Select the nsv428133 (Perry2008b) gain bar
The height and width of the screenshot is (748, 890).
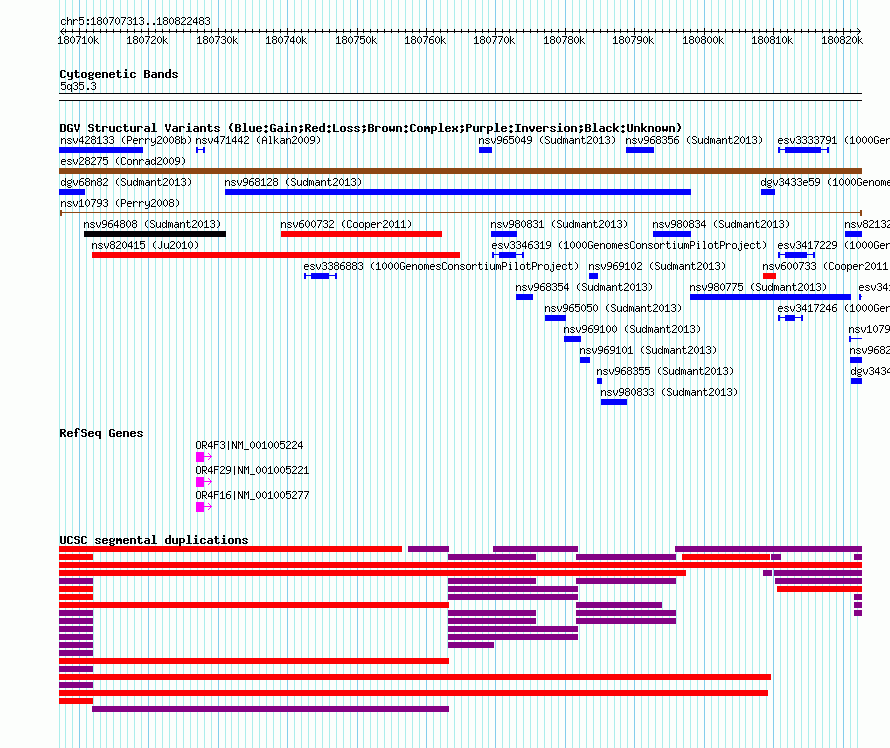pyautogui.click(x=101, y=150)
